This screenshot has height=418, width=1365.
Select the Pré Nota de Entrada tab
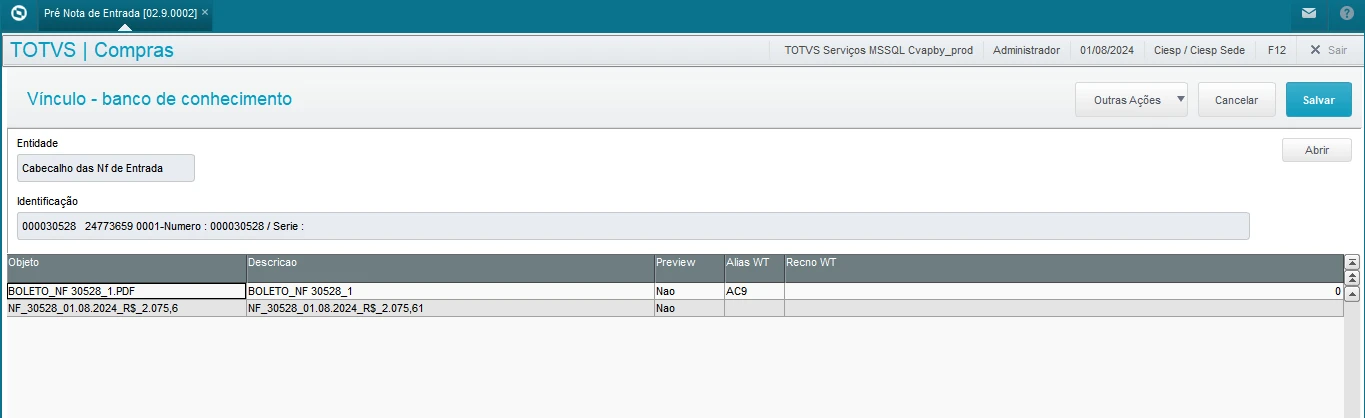tap(120, 13)
